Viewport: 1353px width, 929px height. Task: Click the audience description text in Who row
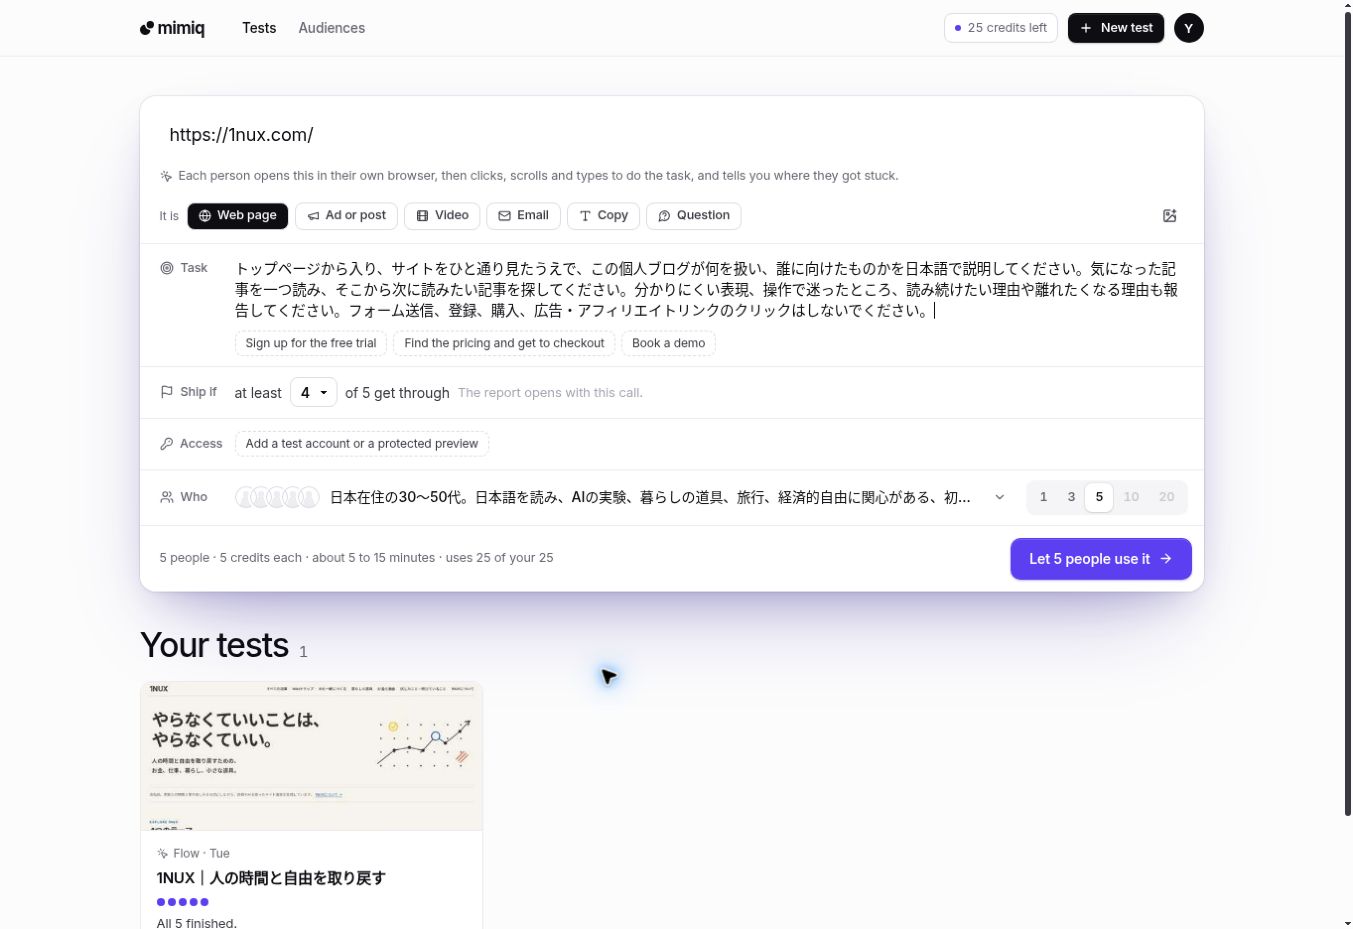point(650,497)
